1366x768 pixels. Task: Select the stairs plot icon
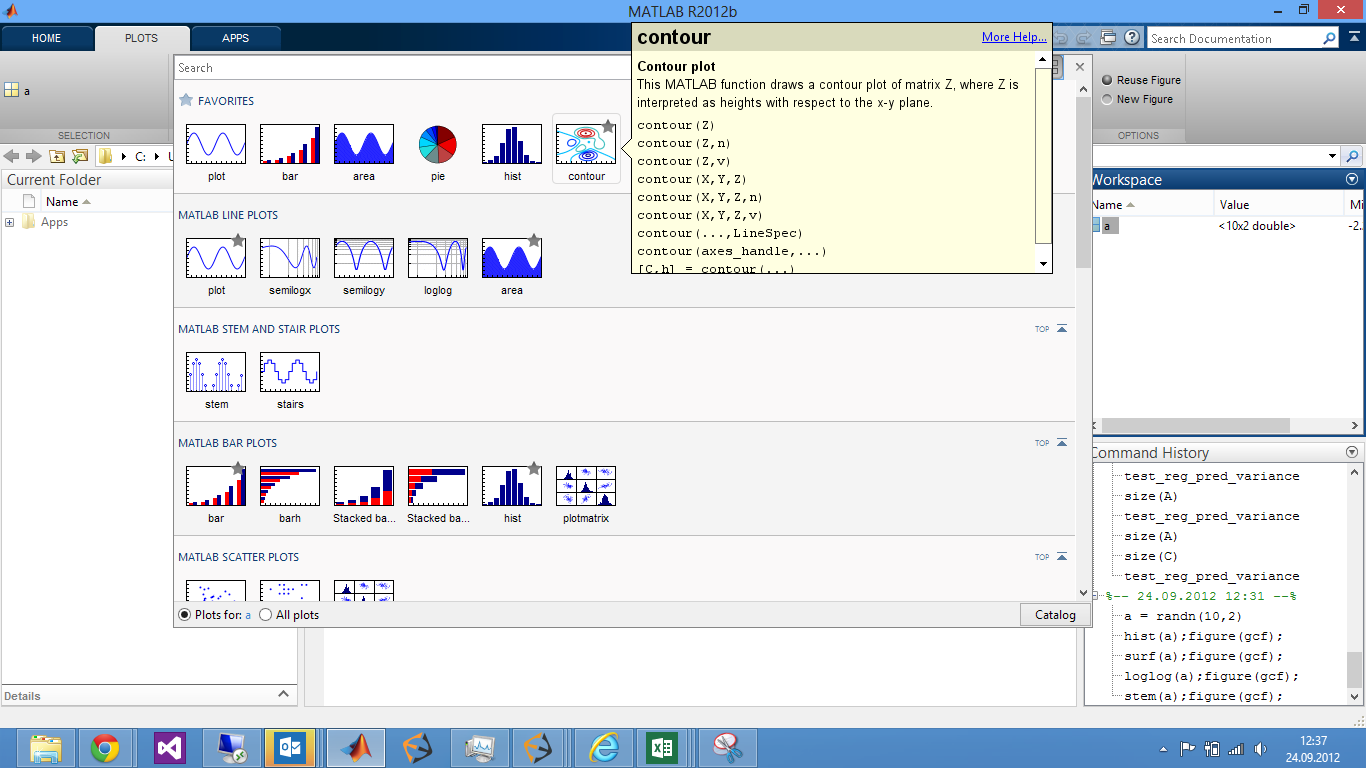click(x=290, y=372)
